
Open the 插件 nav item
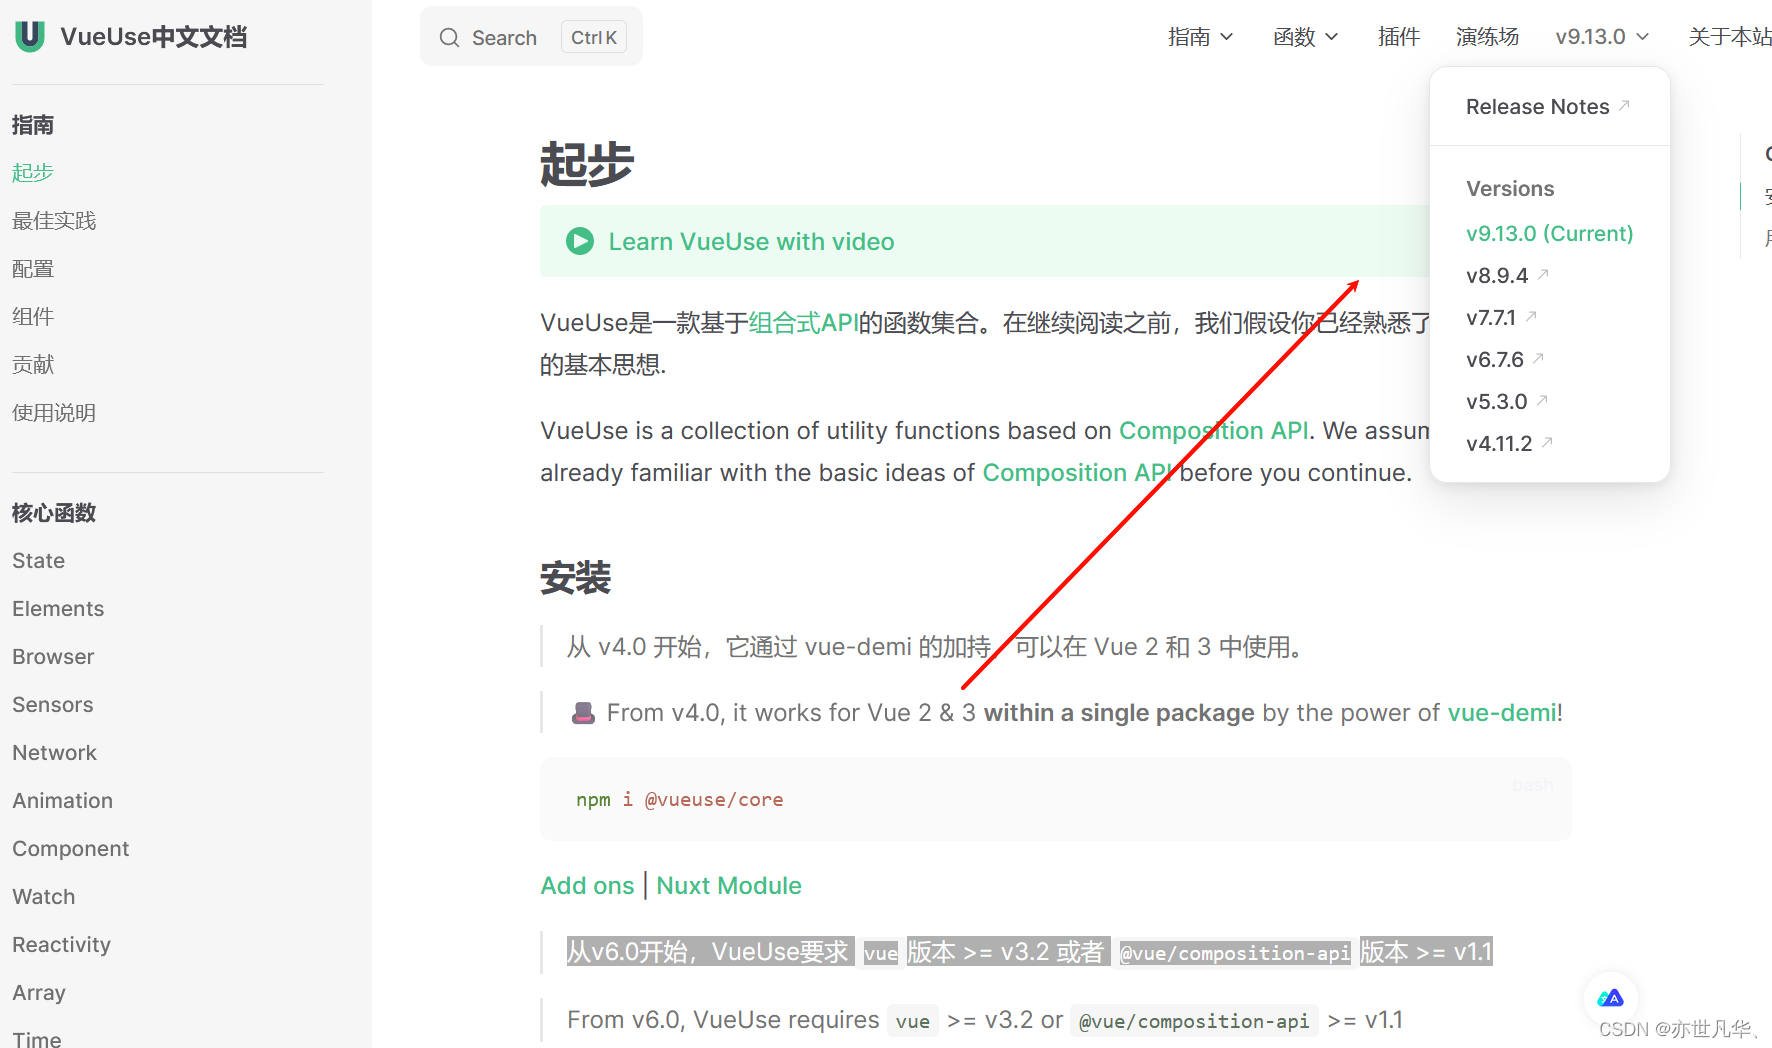click(1398, 37)
